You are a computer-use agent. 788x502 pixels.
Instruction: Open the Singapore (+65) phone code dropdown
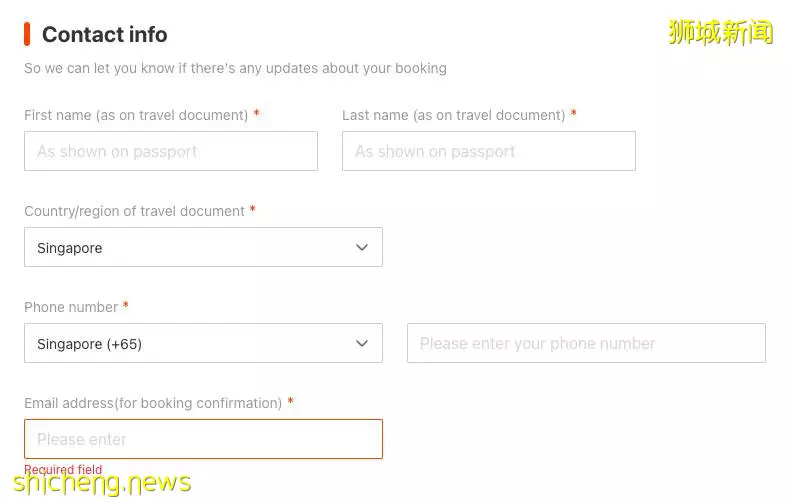pos(203,343)
